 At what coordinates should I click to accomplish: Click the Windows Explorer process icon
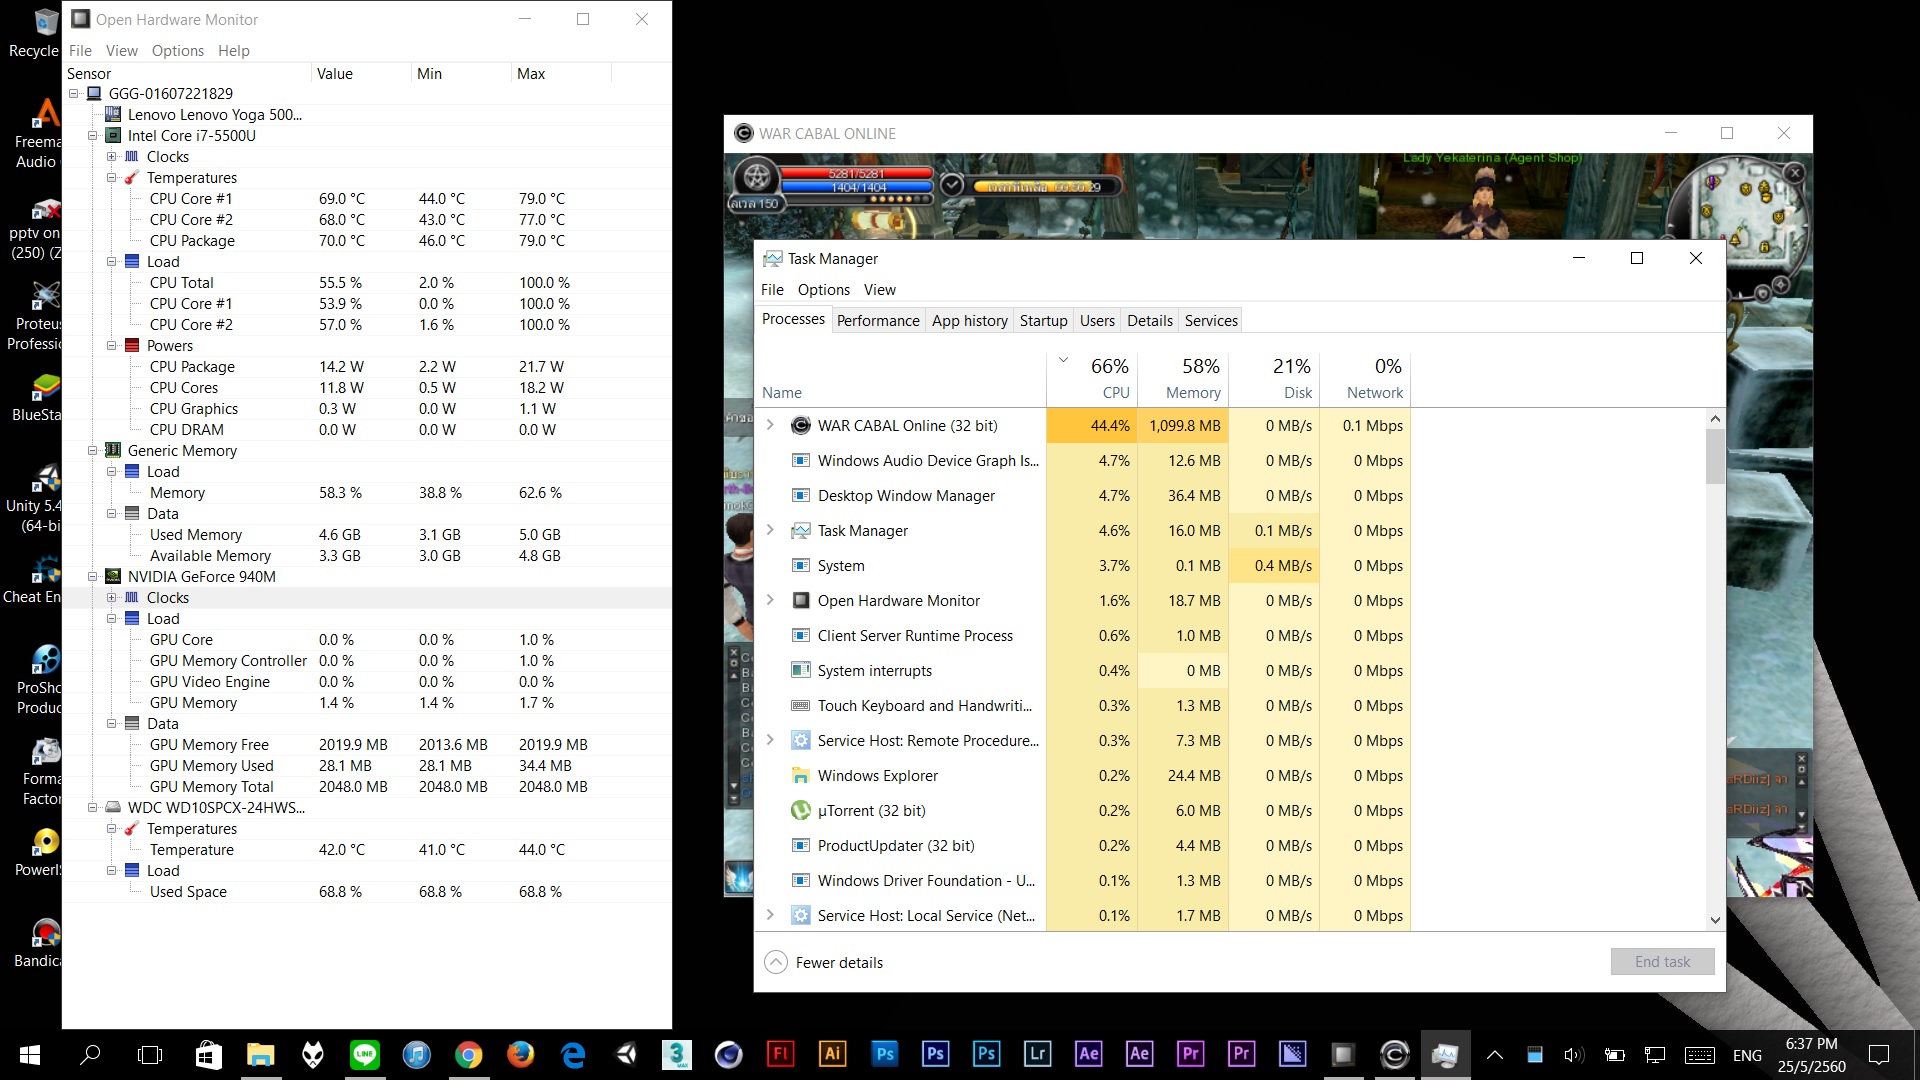[x=800, y=775]
